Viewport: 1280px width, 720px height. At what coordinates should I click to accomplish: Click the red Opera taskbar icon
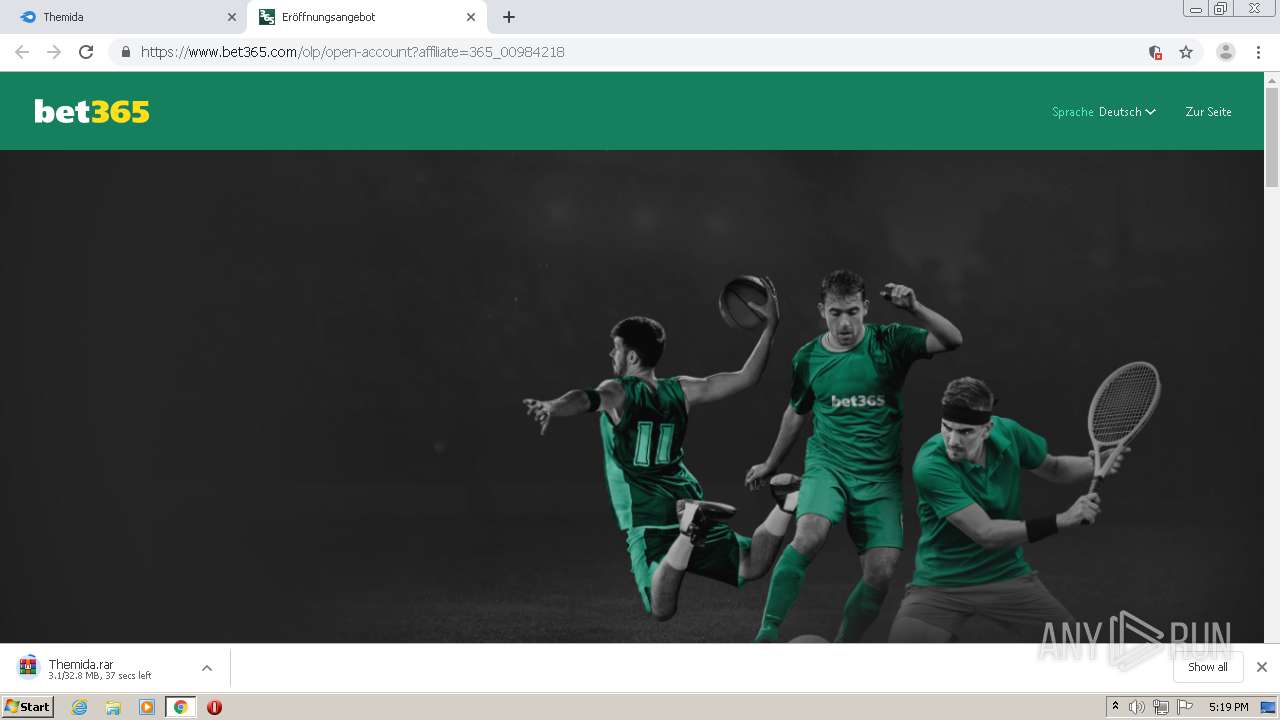214,707
